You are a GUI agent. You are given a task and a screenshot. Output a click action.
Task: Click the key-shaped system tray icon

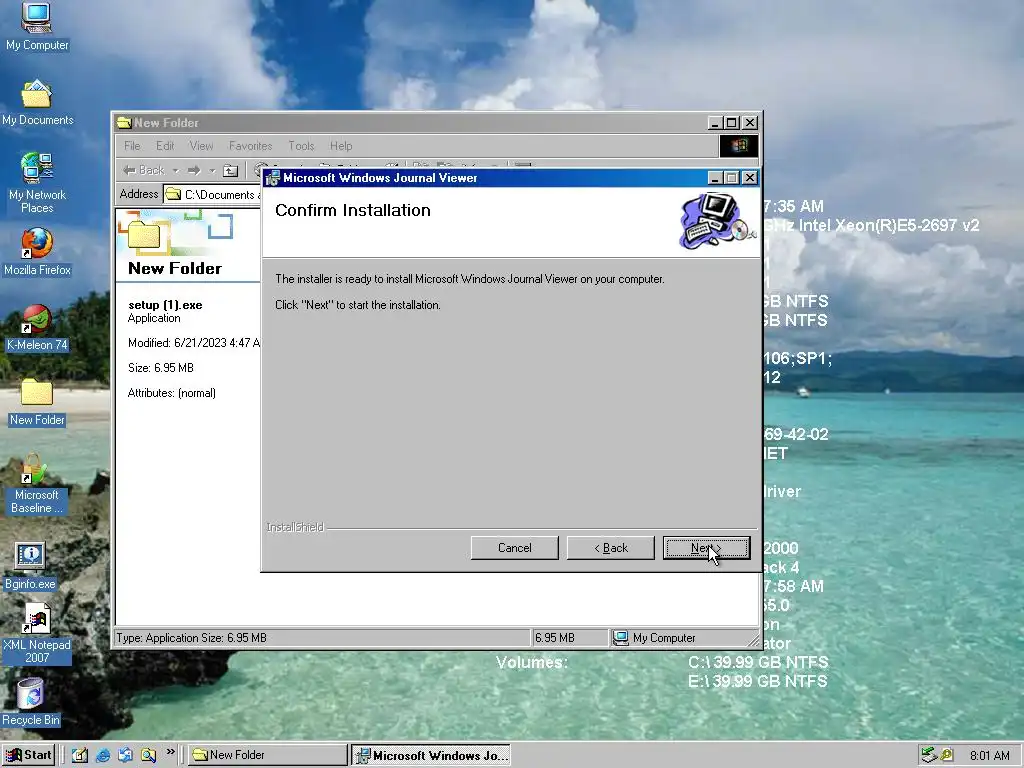pos(946,755)
